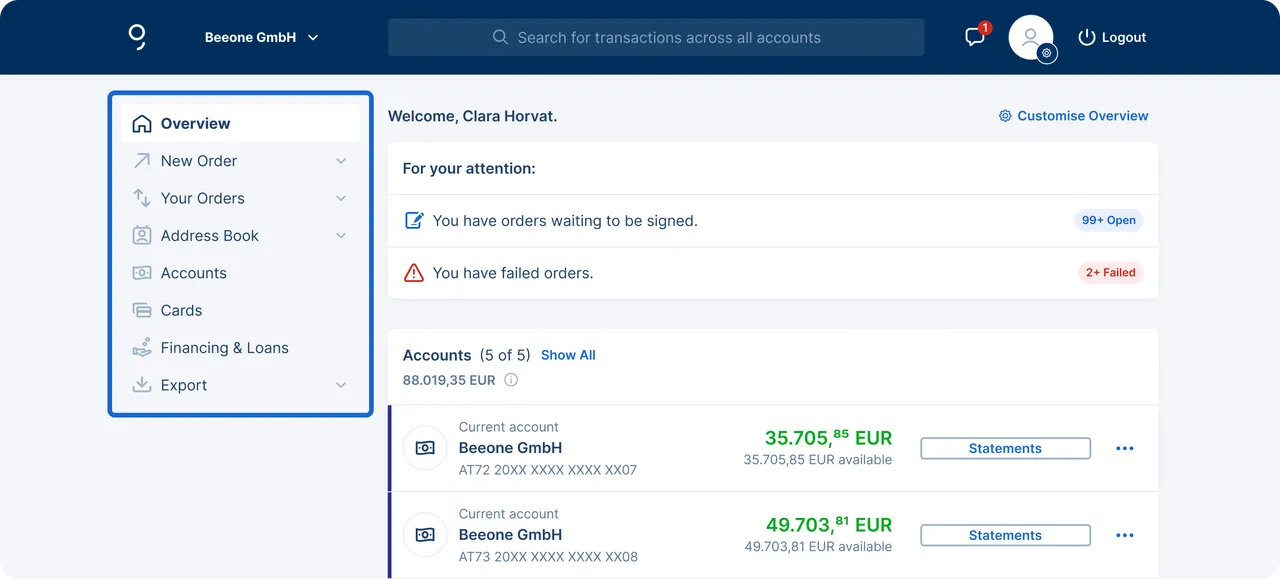
Task: Click Statements button for the AT72 account
Action: pos(1005,448)
